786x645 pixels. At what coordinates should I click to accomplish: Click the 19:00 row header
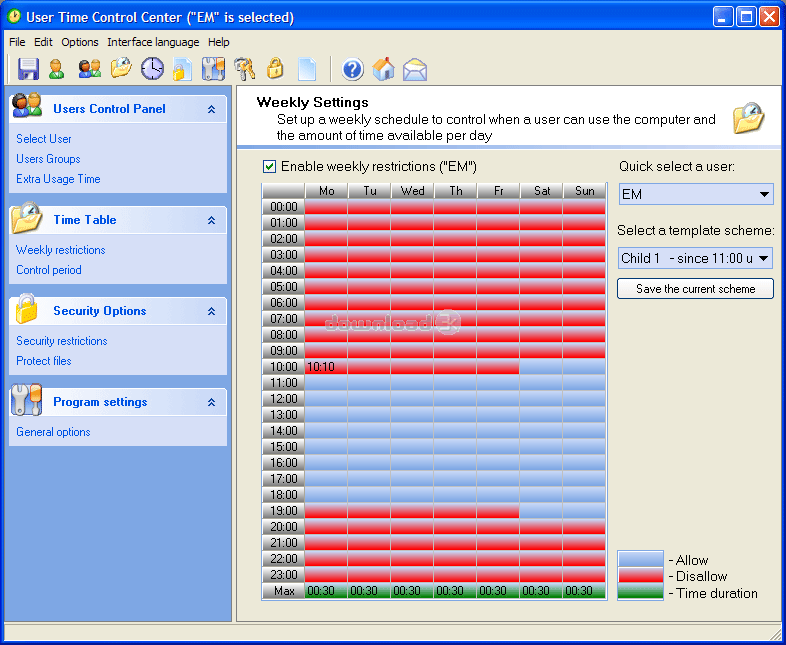tap(283, 511)
